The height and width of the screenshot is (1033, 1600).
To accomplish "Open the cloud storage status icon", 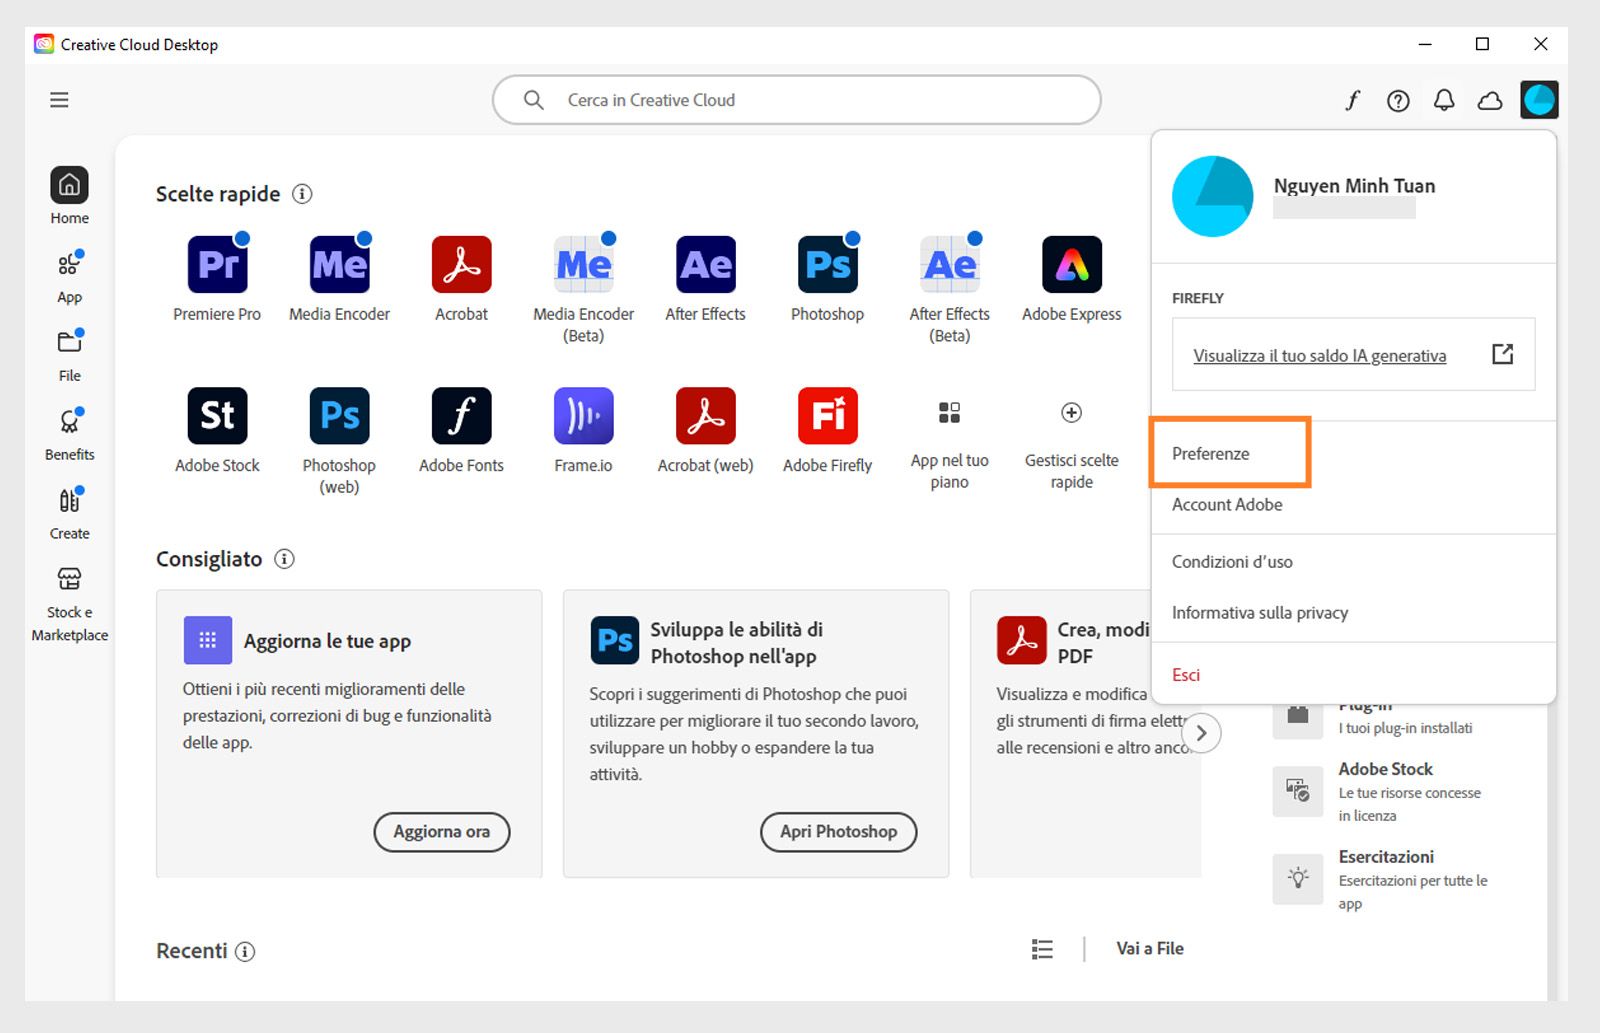I will [x=1489, y=100].
